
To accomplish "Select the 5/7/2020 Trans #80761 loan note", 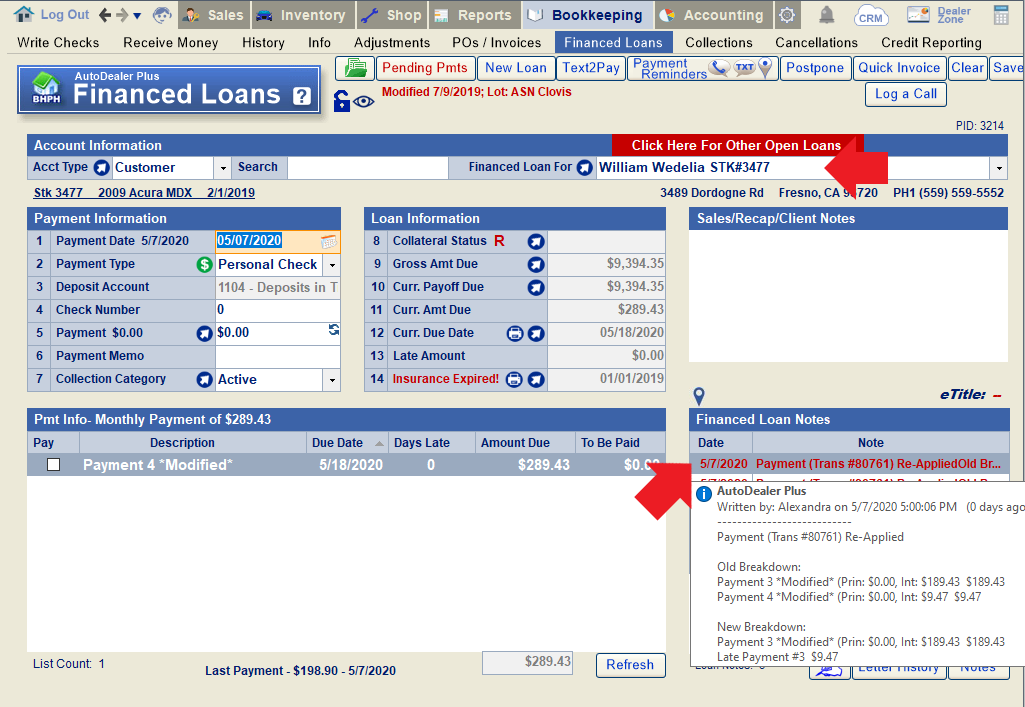I will (x=849, y=464).
